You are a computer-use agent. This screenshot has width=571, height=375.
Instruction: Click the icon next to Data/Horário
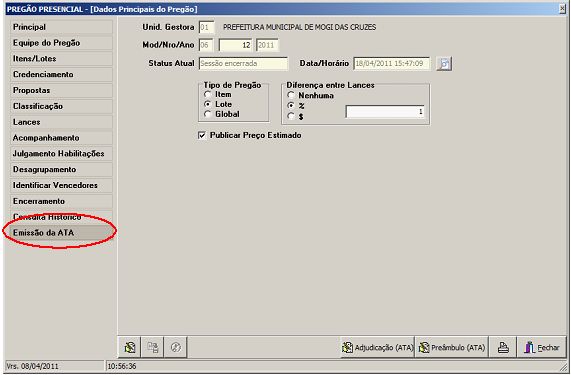click(x=444, y=64)
